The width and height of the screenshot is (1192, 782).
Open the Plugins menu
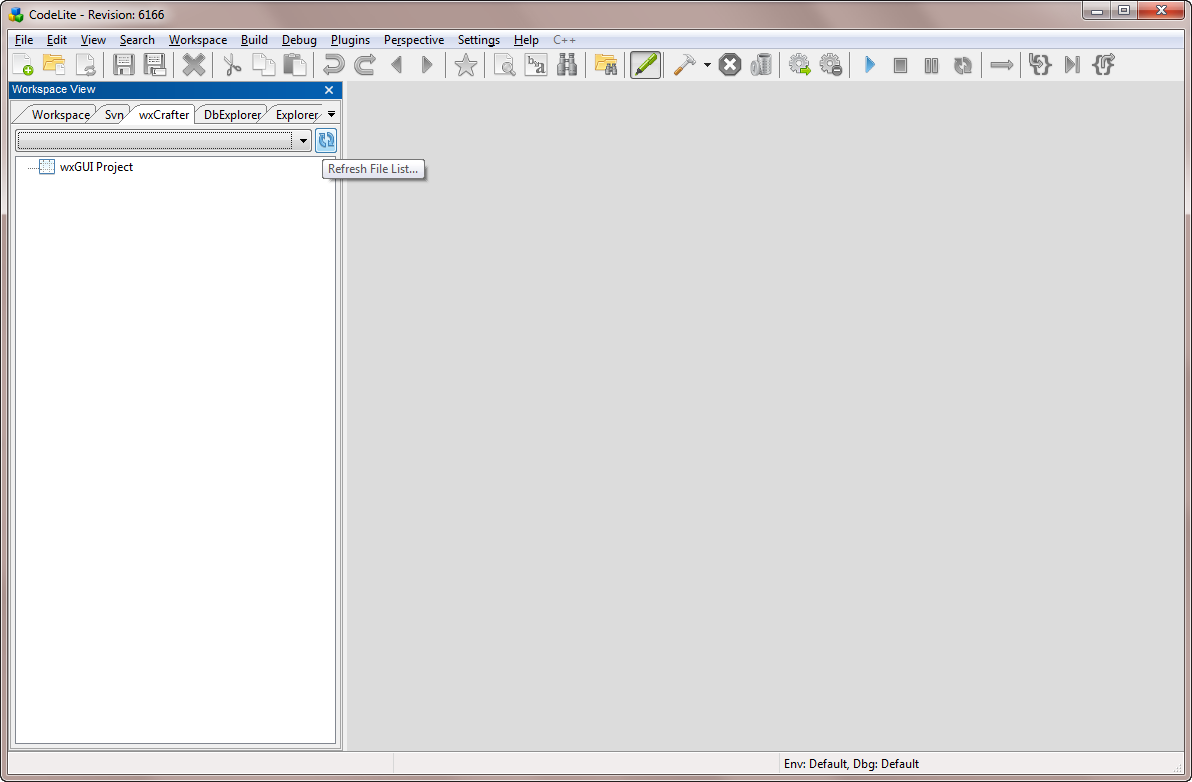(x=350, y=40)
